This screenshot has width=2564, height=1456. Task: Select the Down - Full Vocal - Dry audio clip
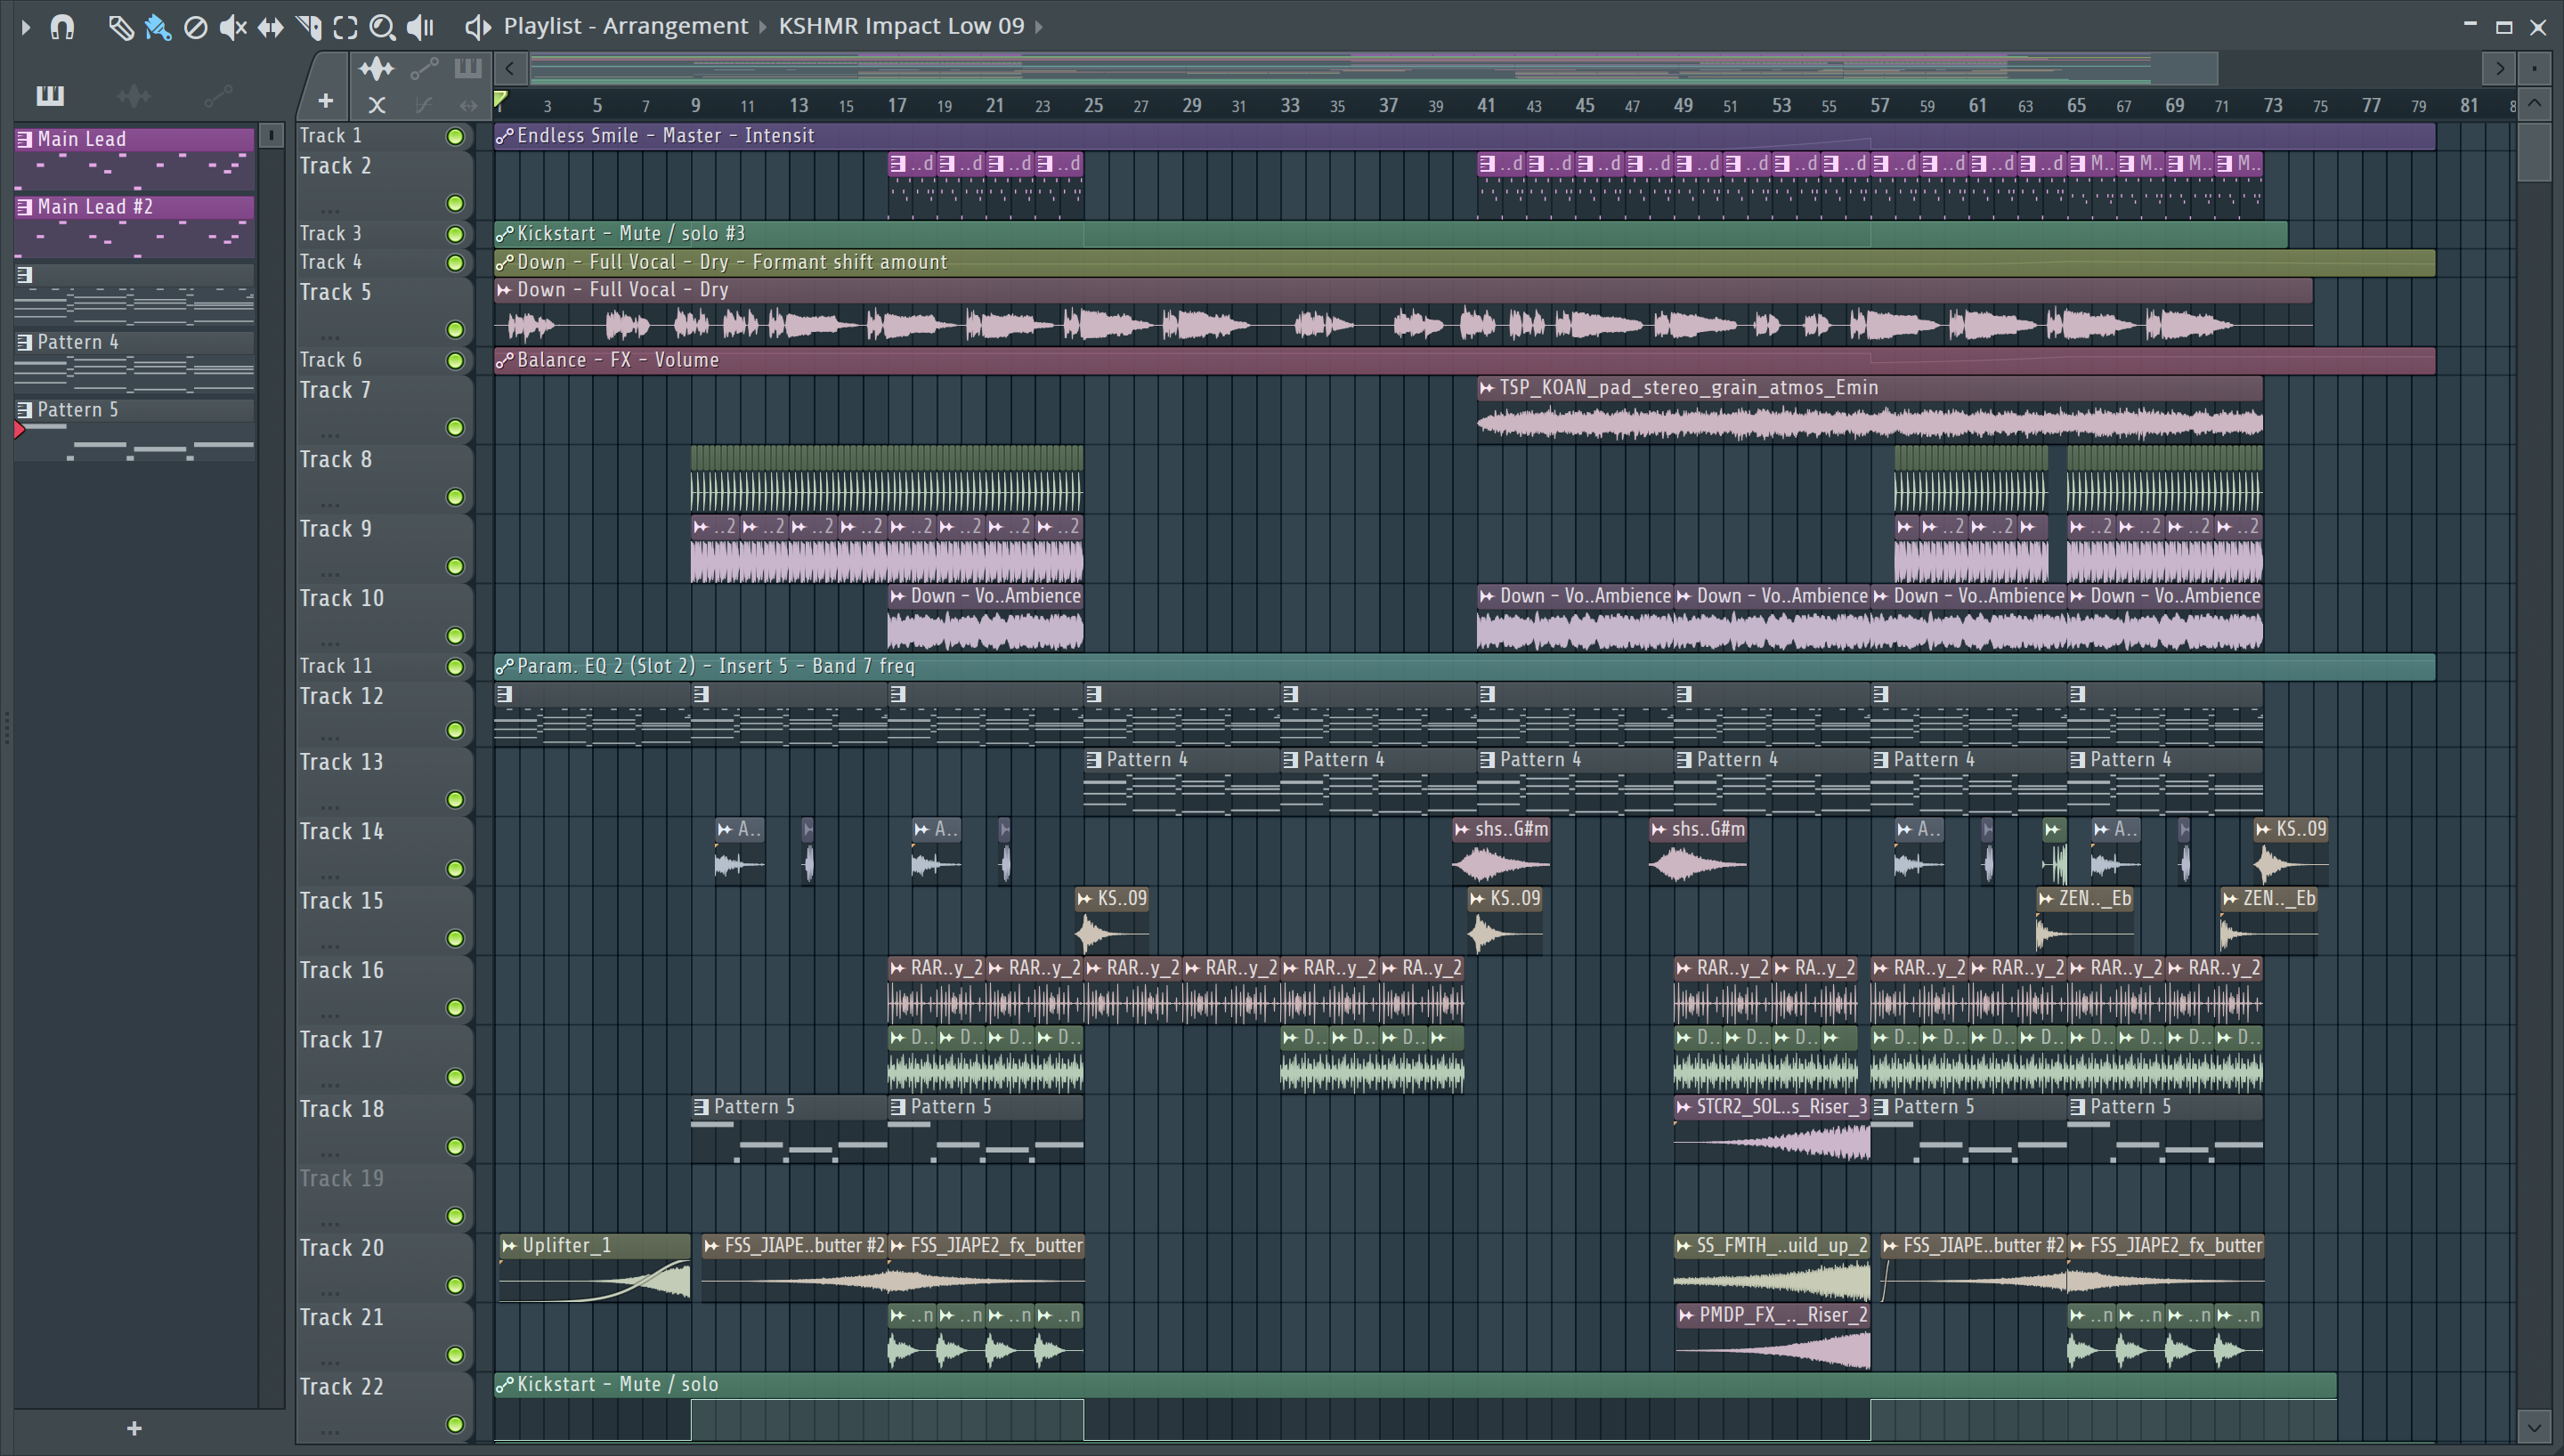[x=1403, y=312]
